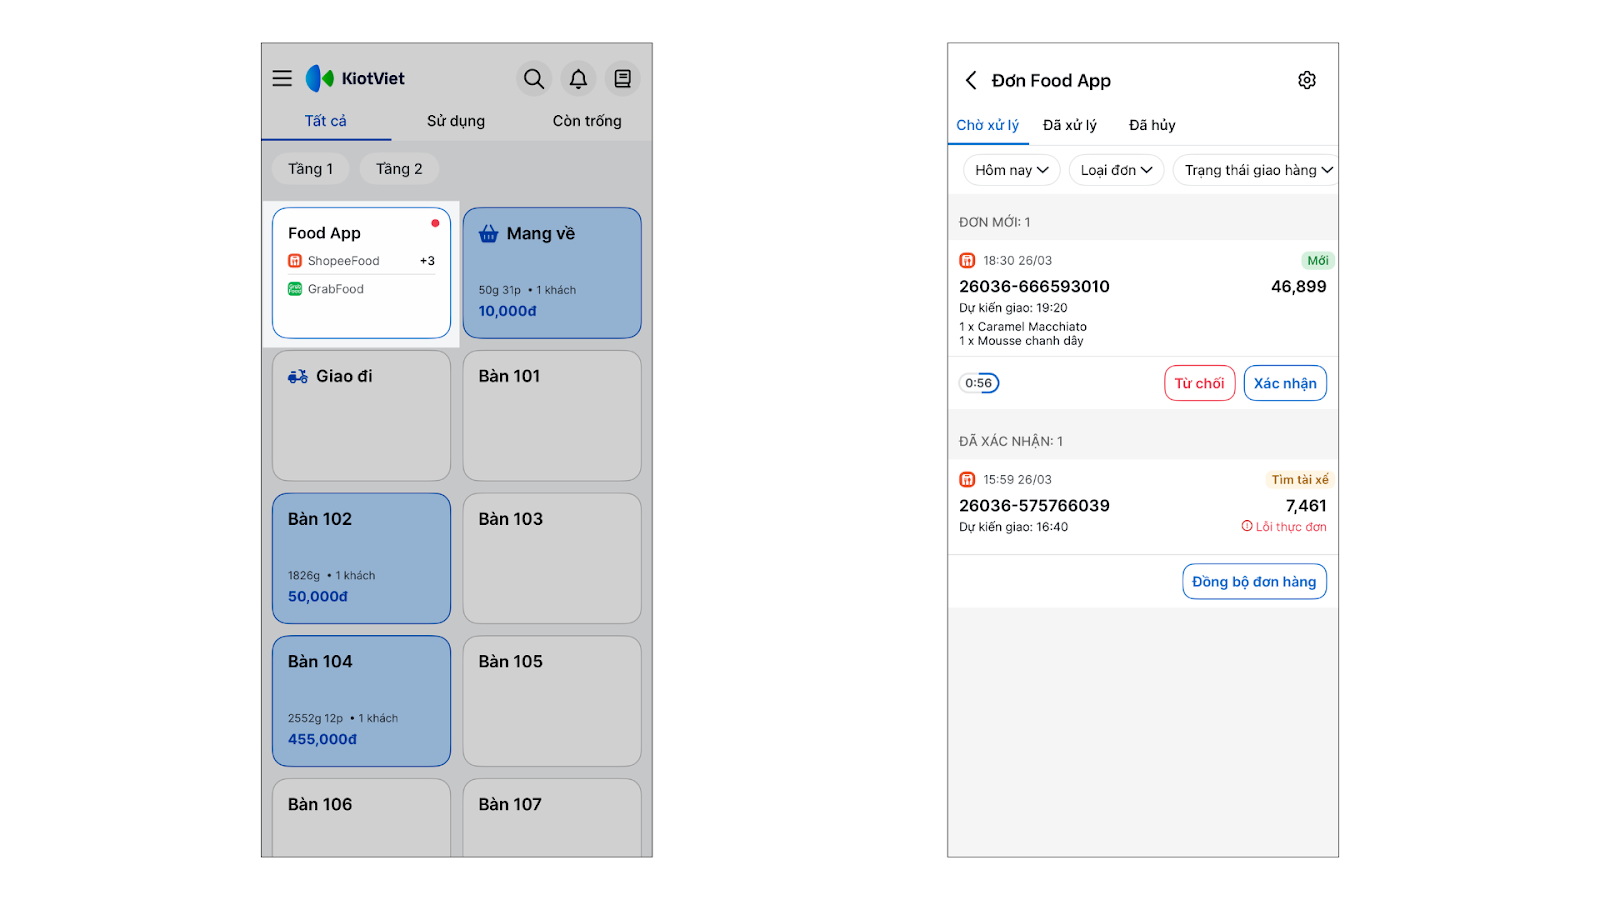Click the scooter icon on Giao đi
Screen dimensions: 1600x900
tap(298, 377)
